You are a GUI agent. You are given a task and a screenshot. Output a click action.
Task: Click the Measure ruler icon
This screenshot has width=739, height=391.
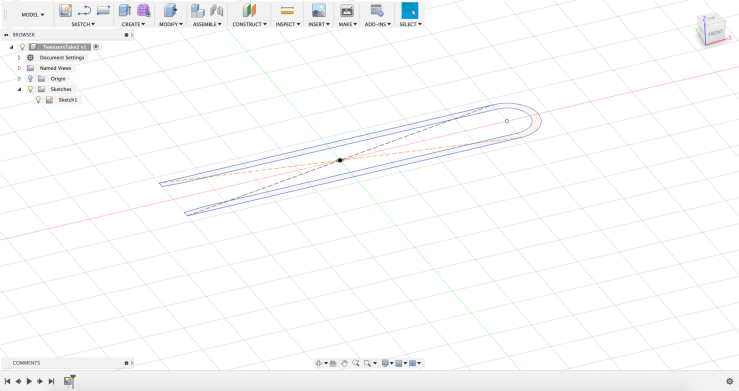pos(287,10)
